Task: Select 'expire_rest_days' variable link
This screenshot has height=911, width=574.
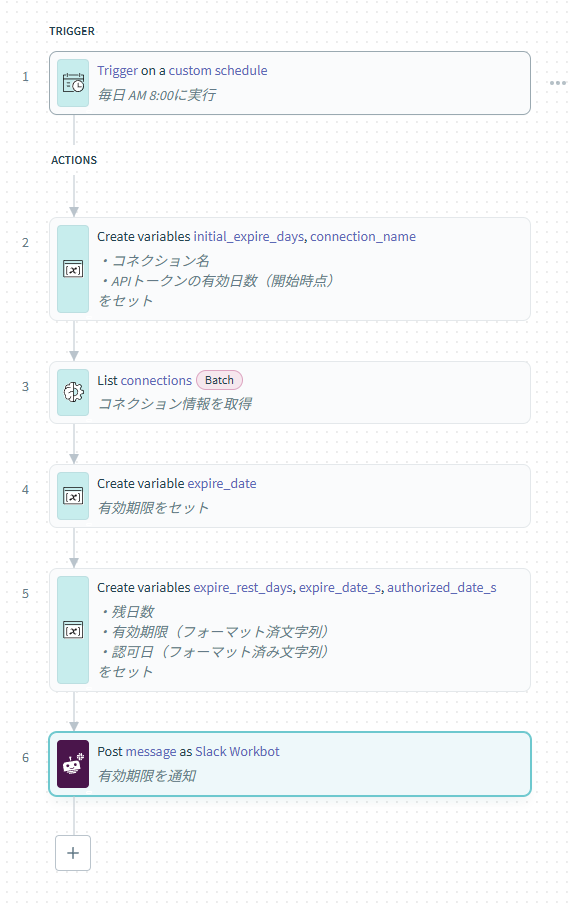Action: [243, 588]
